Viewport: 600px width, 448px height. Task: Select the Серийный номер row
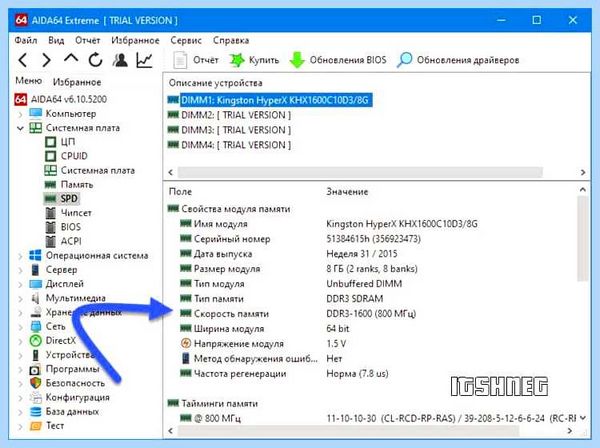(300, 239)
